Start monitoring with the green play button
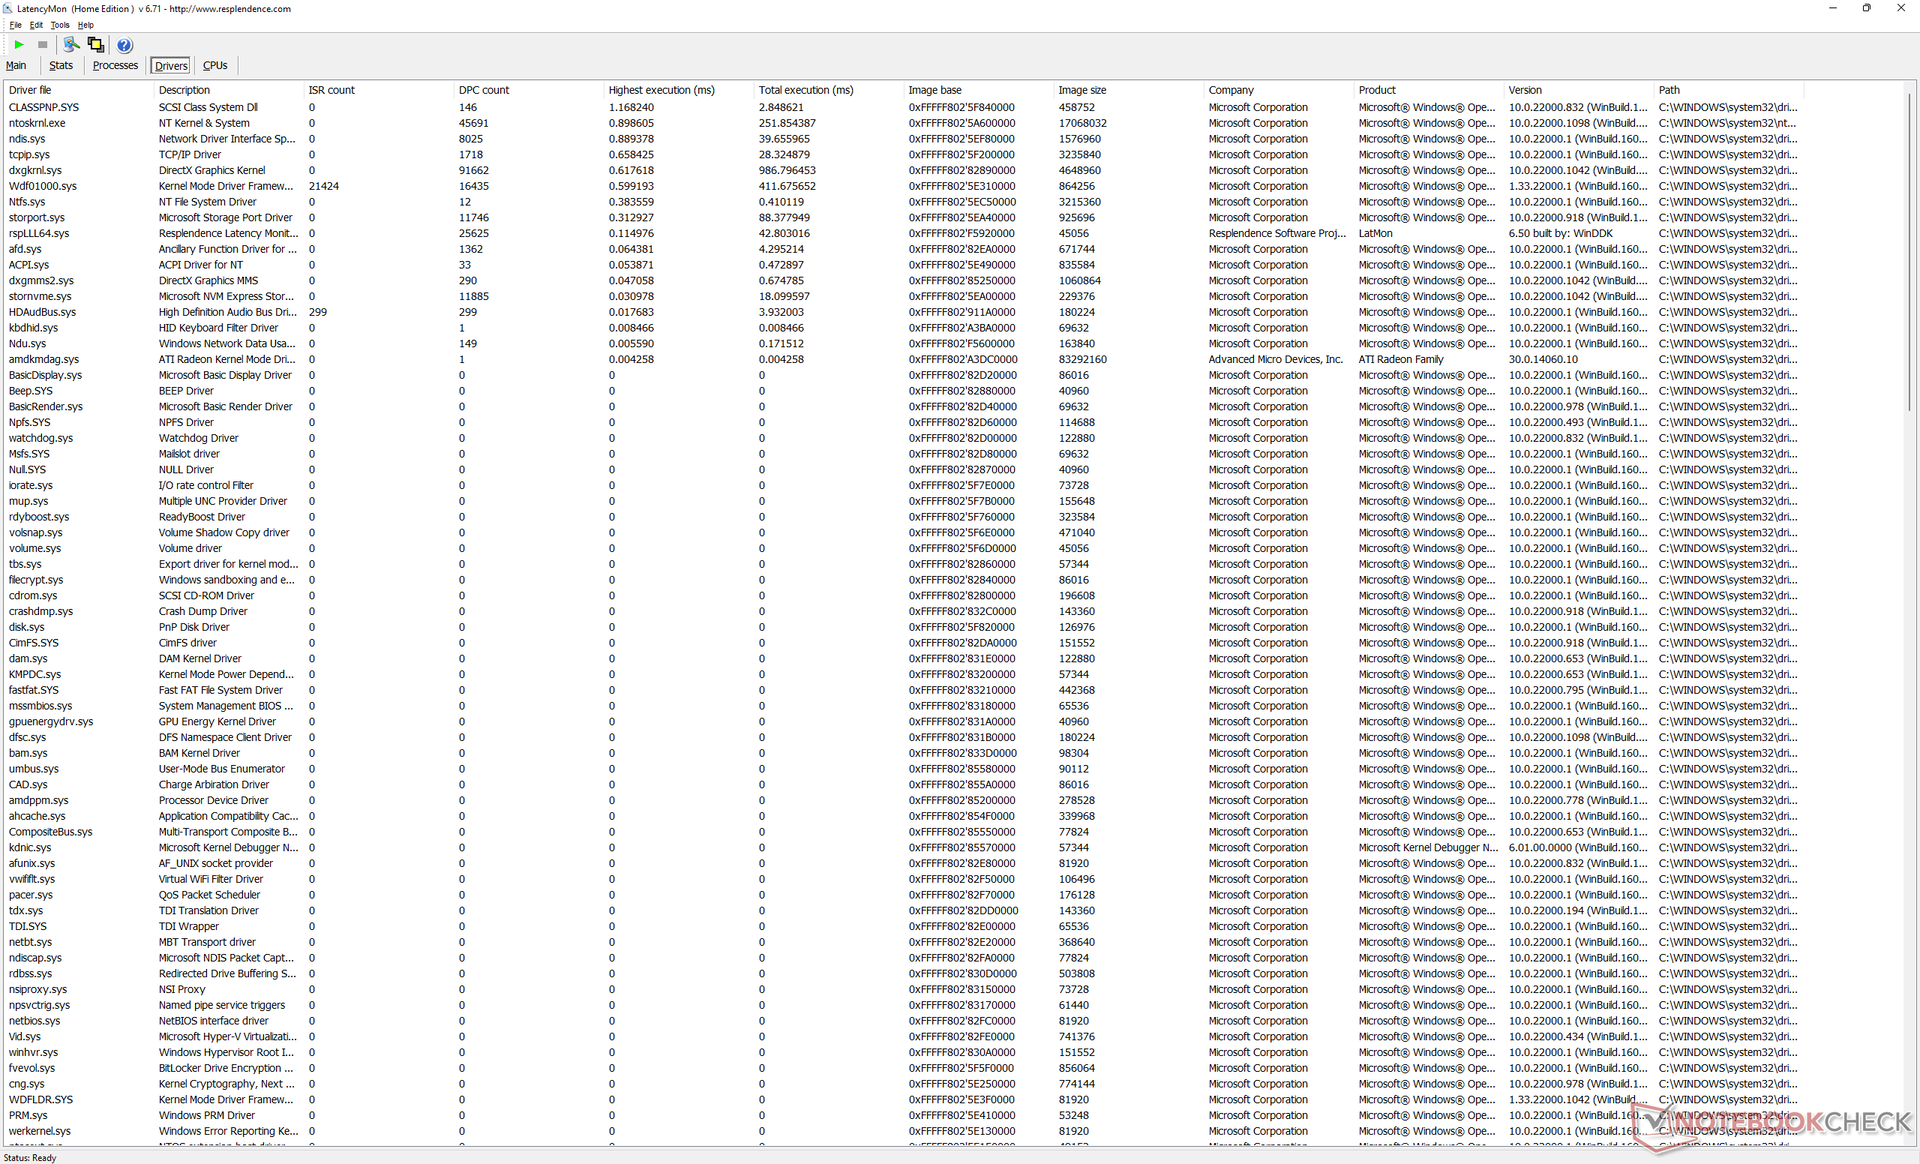Viewport: 1920px width, 1164px height. click(18, 45)
